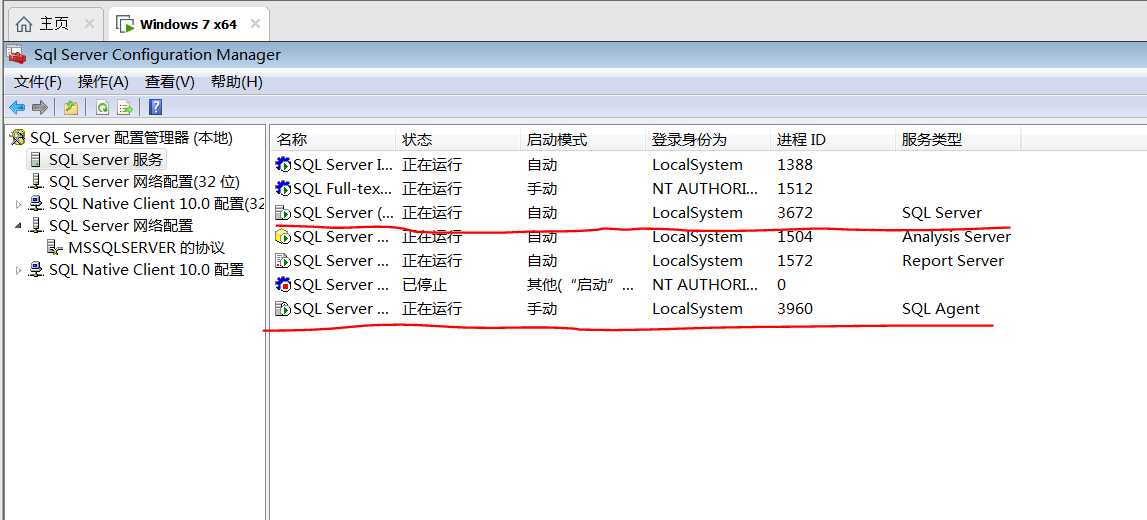Click the 其他(“启动”... start mode cell
This screenshot has width=1147, height=520.
click(581, 285)
